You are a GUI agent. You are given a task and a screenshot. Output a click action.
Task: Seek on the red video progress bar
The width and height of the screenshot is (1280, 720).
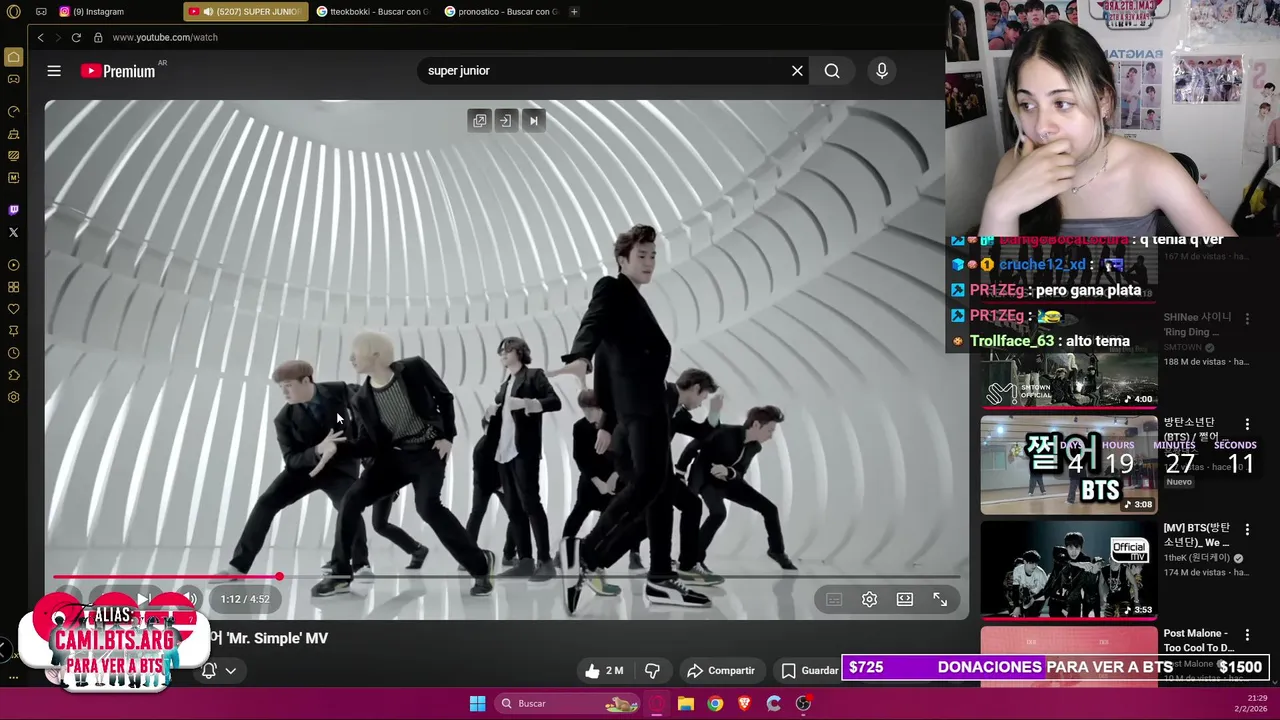pyautogui.click(x=507, y=577)
